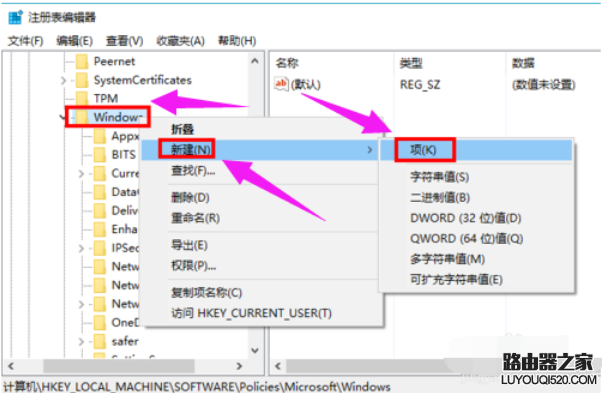Select the Peernet folder icon

pos(82,61)
